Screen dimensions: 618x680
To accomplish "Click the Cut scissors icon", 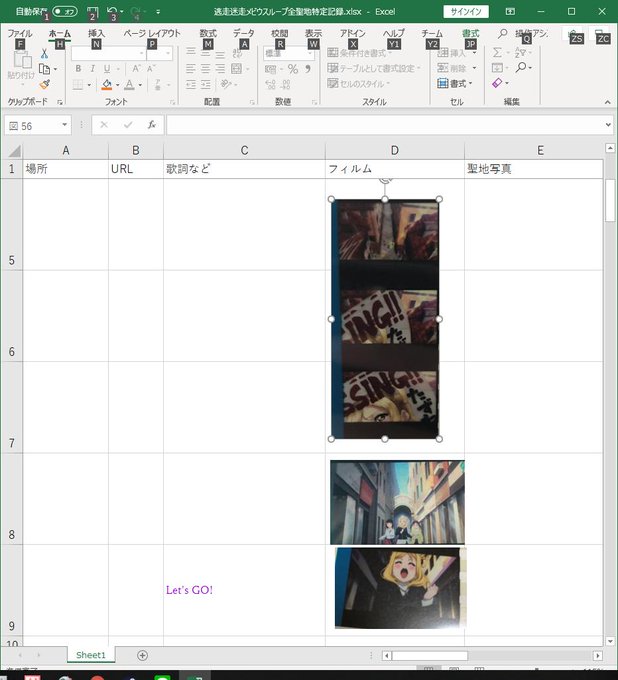I will click(x=44, y=53).
